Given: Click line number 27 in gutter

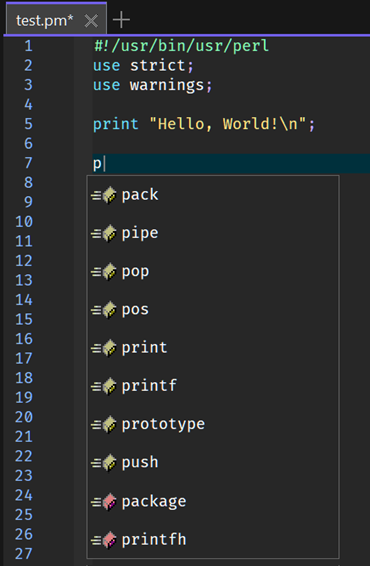Looking at the screenshot, I should [24, 554].
